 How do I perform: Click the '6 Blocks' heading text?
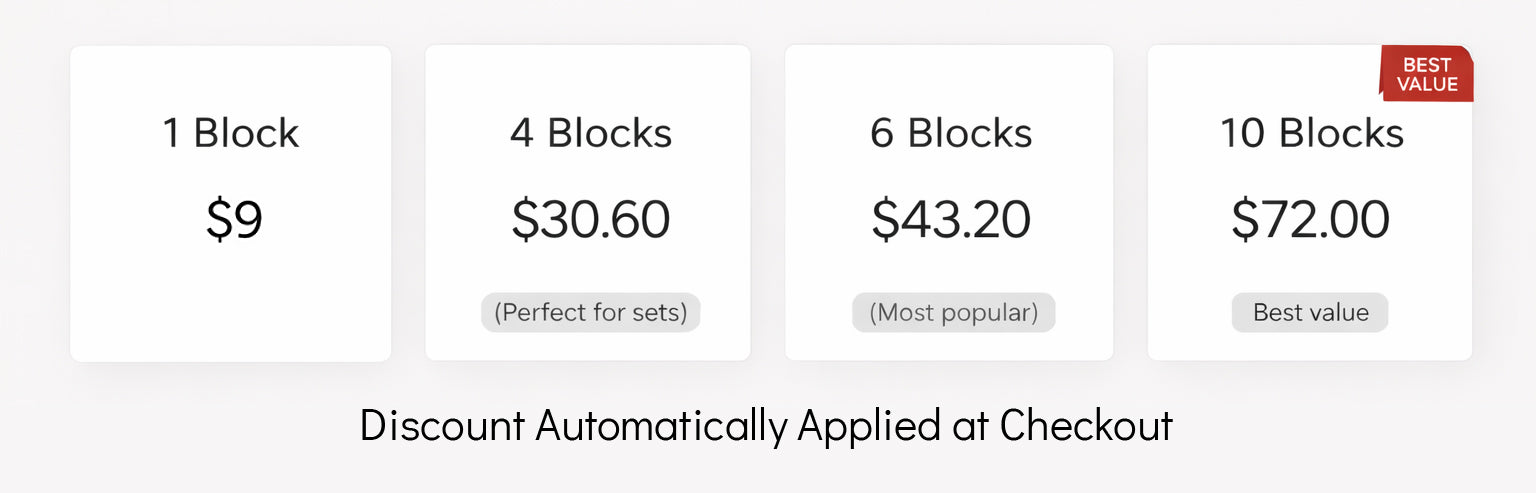(951, 133)
